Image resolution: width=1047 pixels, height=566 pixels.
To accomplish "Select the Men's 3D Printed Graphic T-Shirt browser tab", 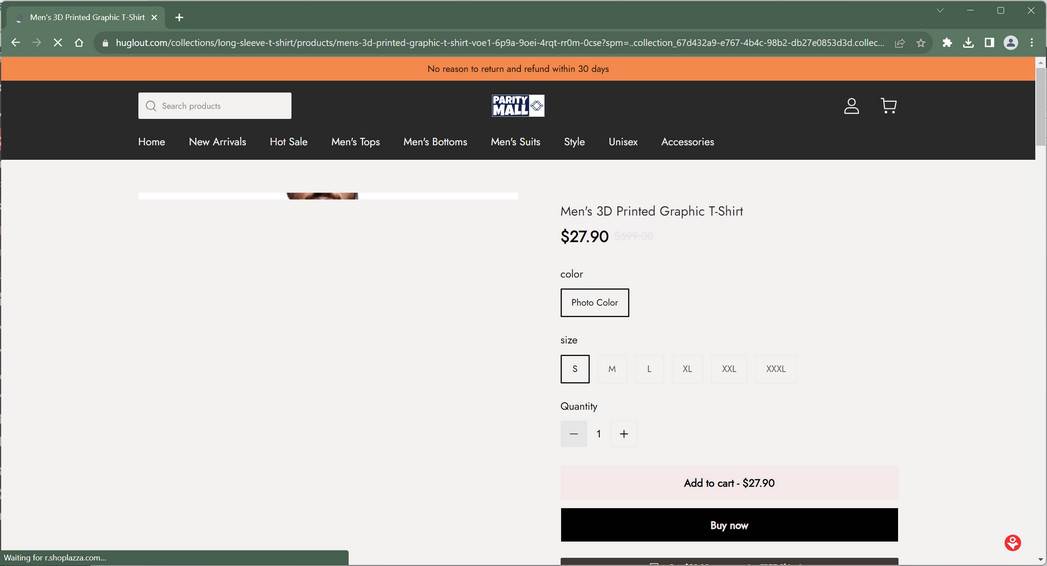I will pyautogui.click(x=87, y=17).
